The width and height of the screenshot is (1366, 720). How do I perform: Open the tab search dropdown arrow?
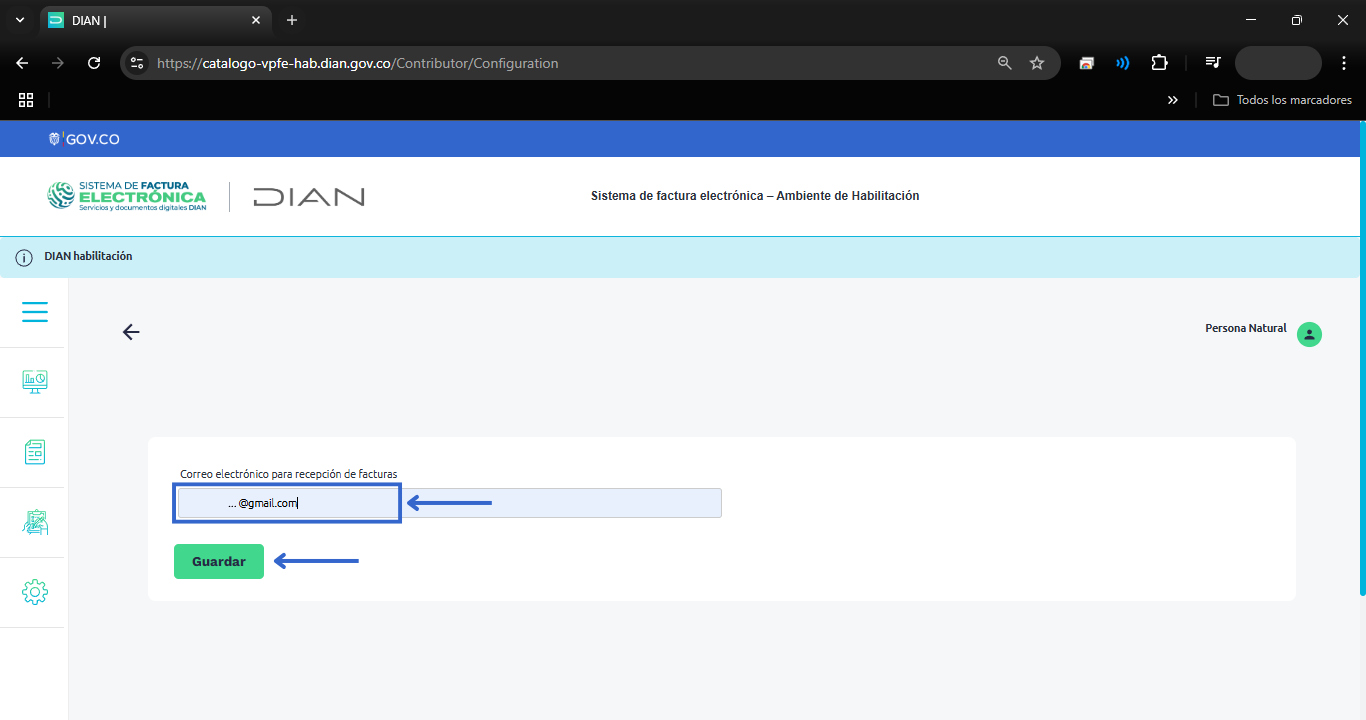click(20, 20)
